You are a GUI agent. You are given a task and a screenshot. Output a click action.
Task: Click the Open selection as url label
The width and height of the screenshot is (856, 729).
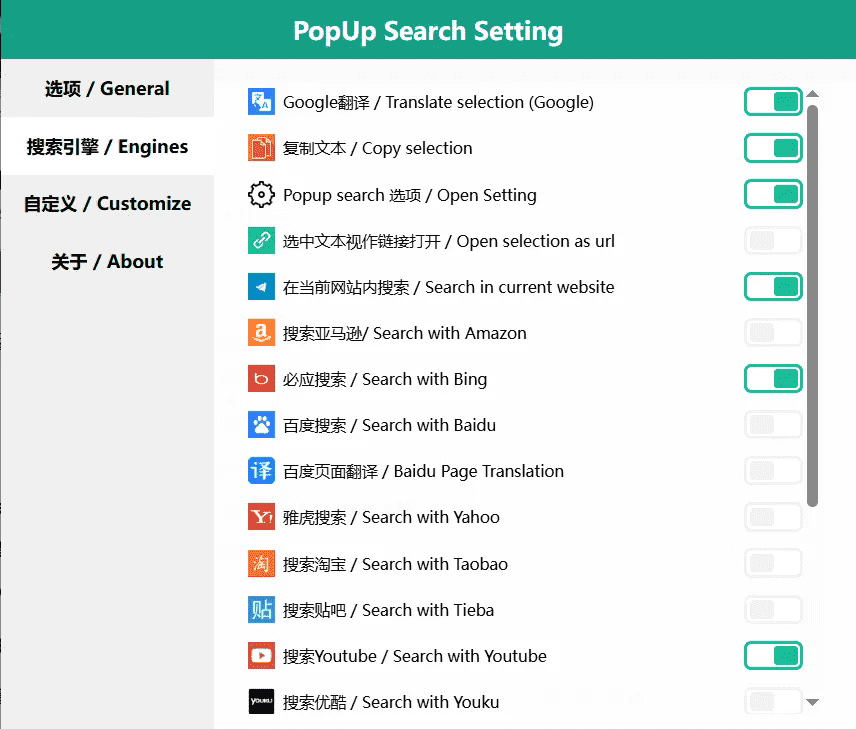449,241
